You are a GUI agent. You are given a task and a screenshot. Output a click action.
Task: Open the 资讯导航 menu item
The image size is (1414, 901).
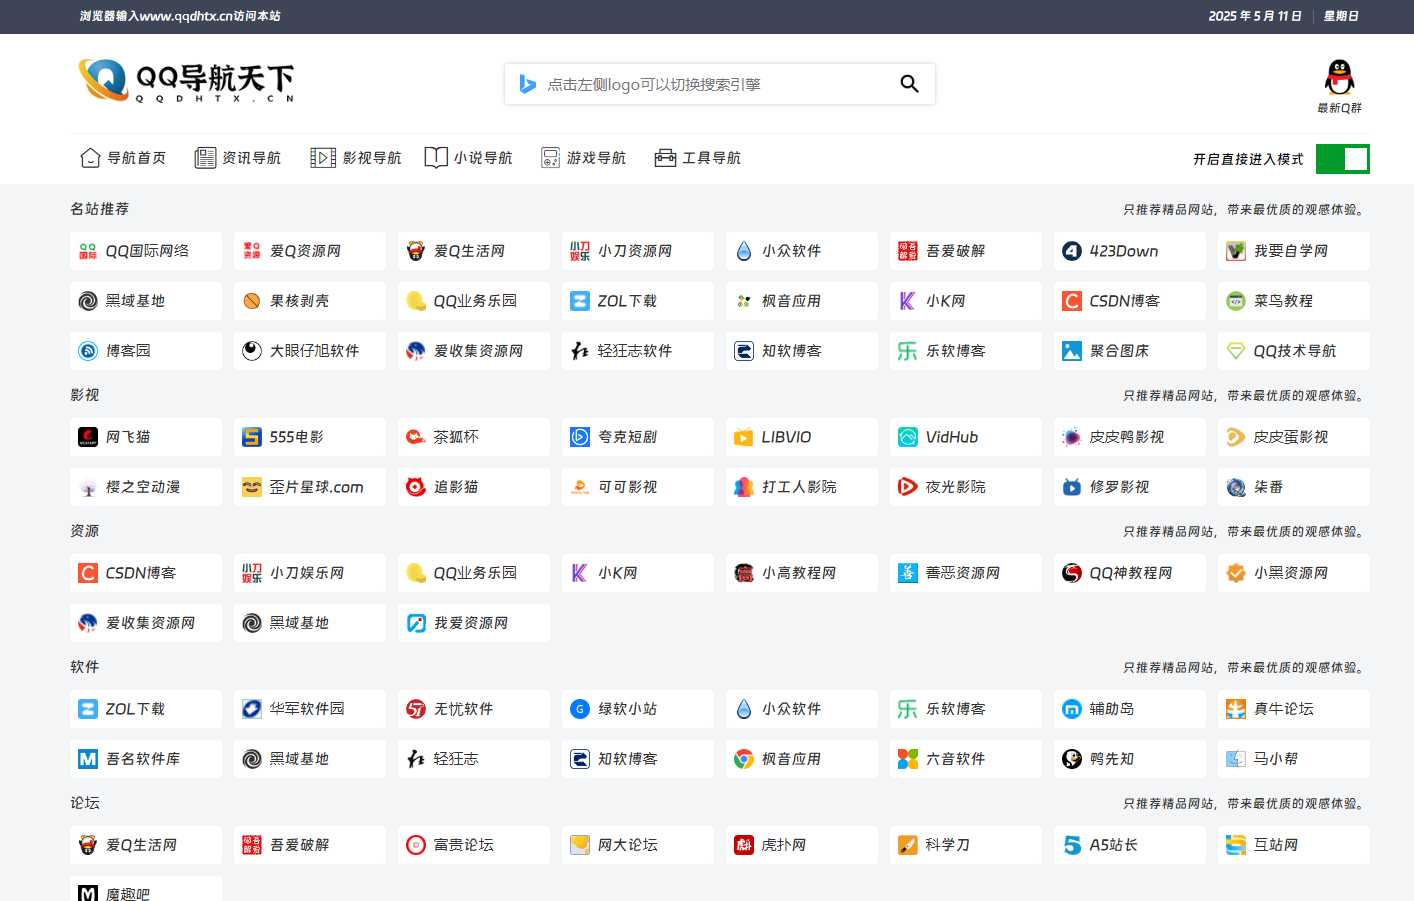pyautogui.click(x=238, y=158)
